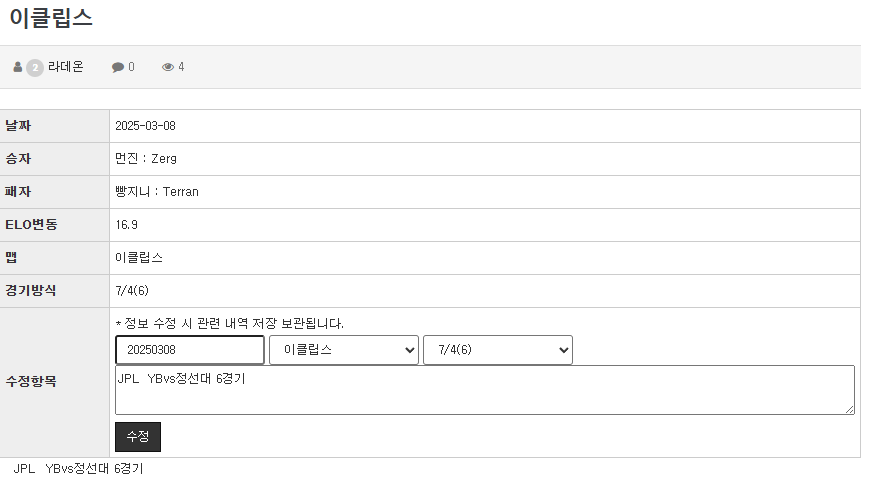Click the 이클립스 page title
The width and height of the screenshot is (869, 481).
click(51, 18)
